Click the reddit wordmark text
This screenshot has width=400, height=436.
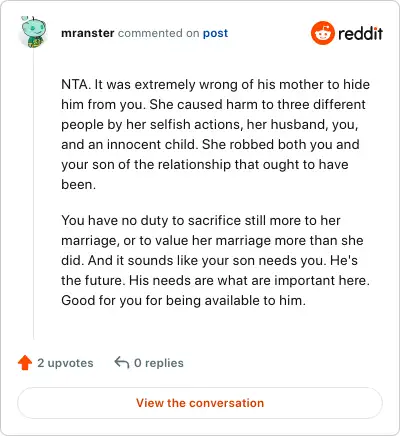point(360,33)
